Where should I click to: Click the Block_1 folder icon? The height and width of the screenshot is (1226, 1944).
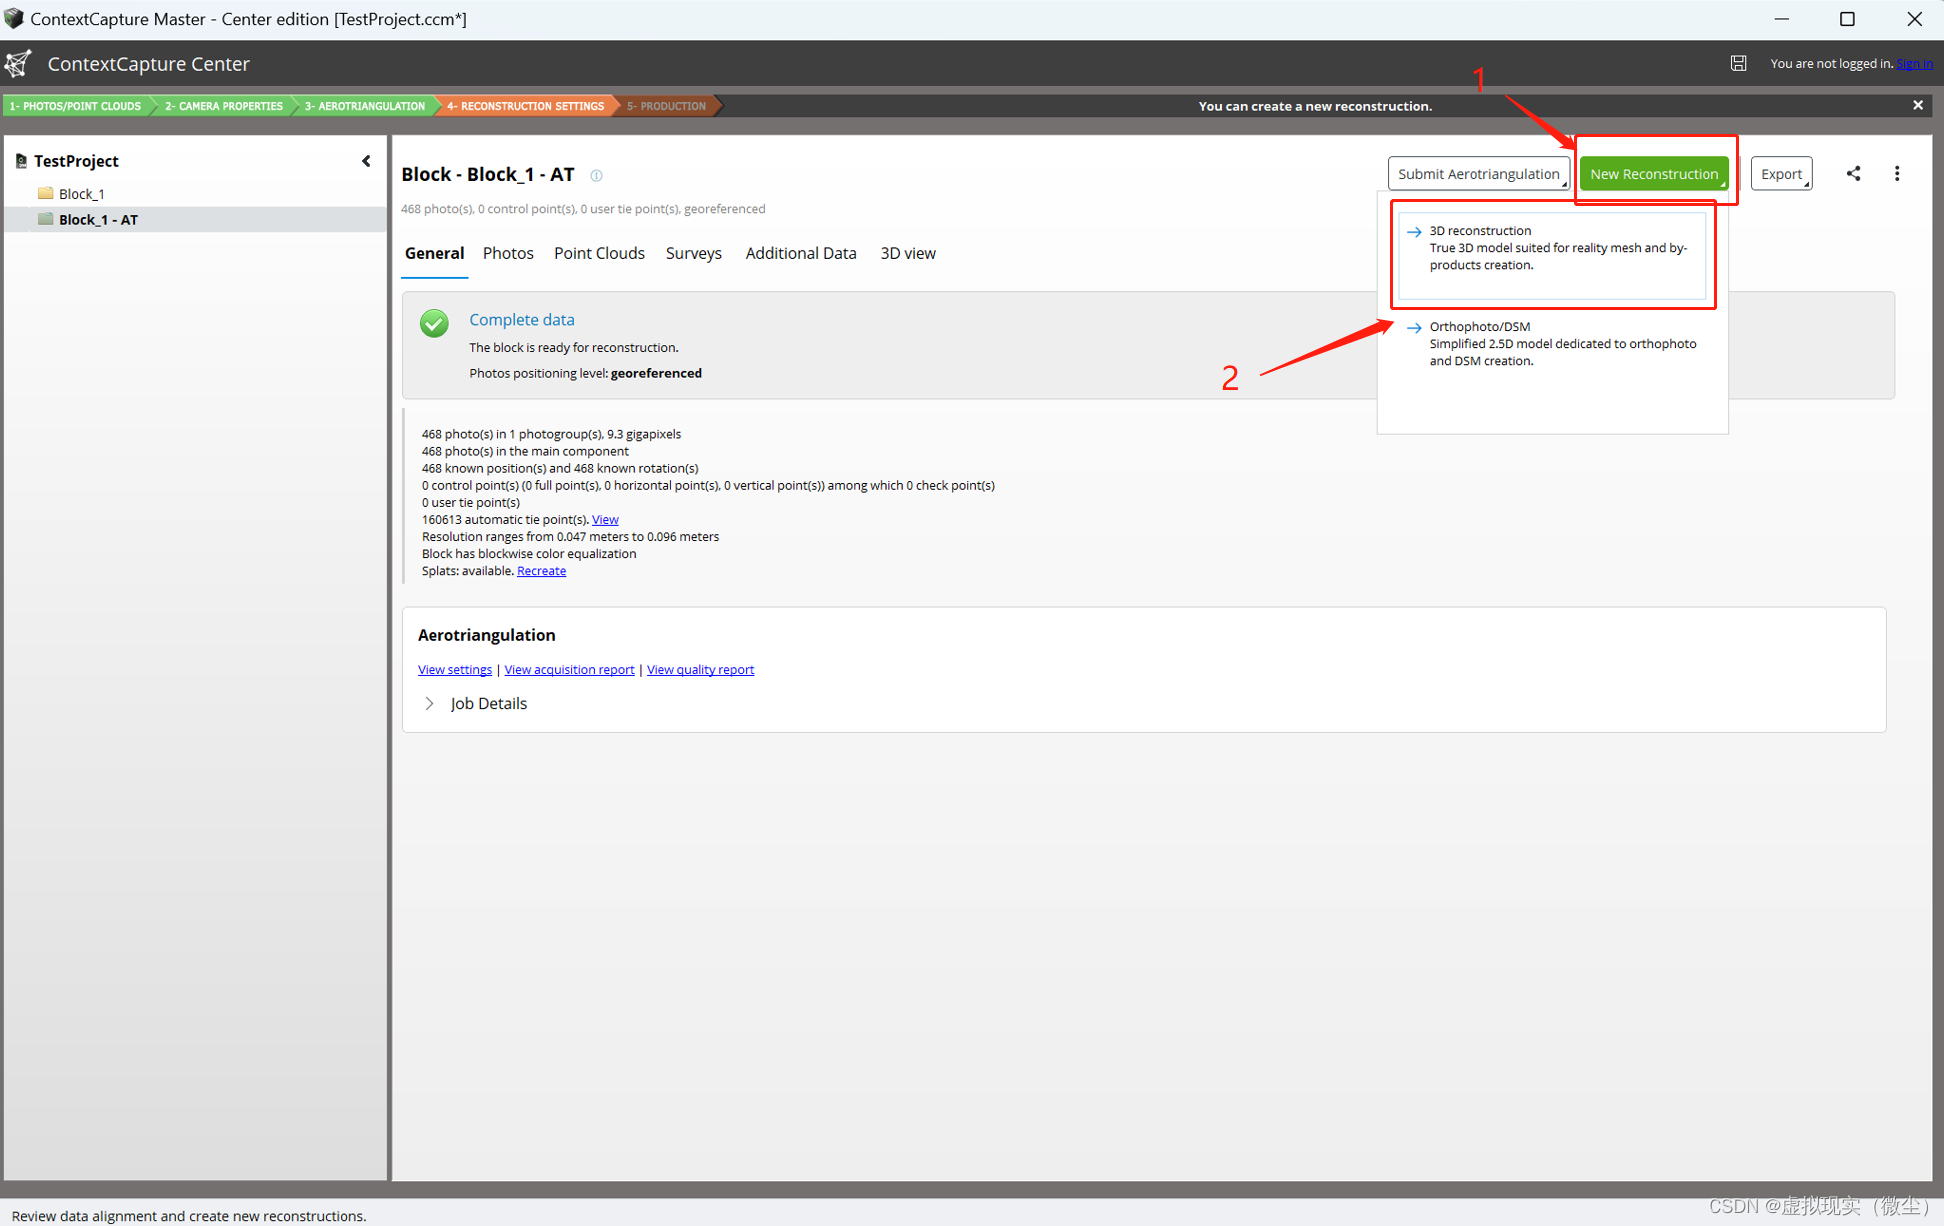pos(45,193)
